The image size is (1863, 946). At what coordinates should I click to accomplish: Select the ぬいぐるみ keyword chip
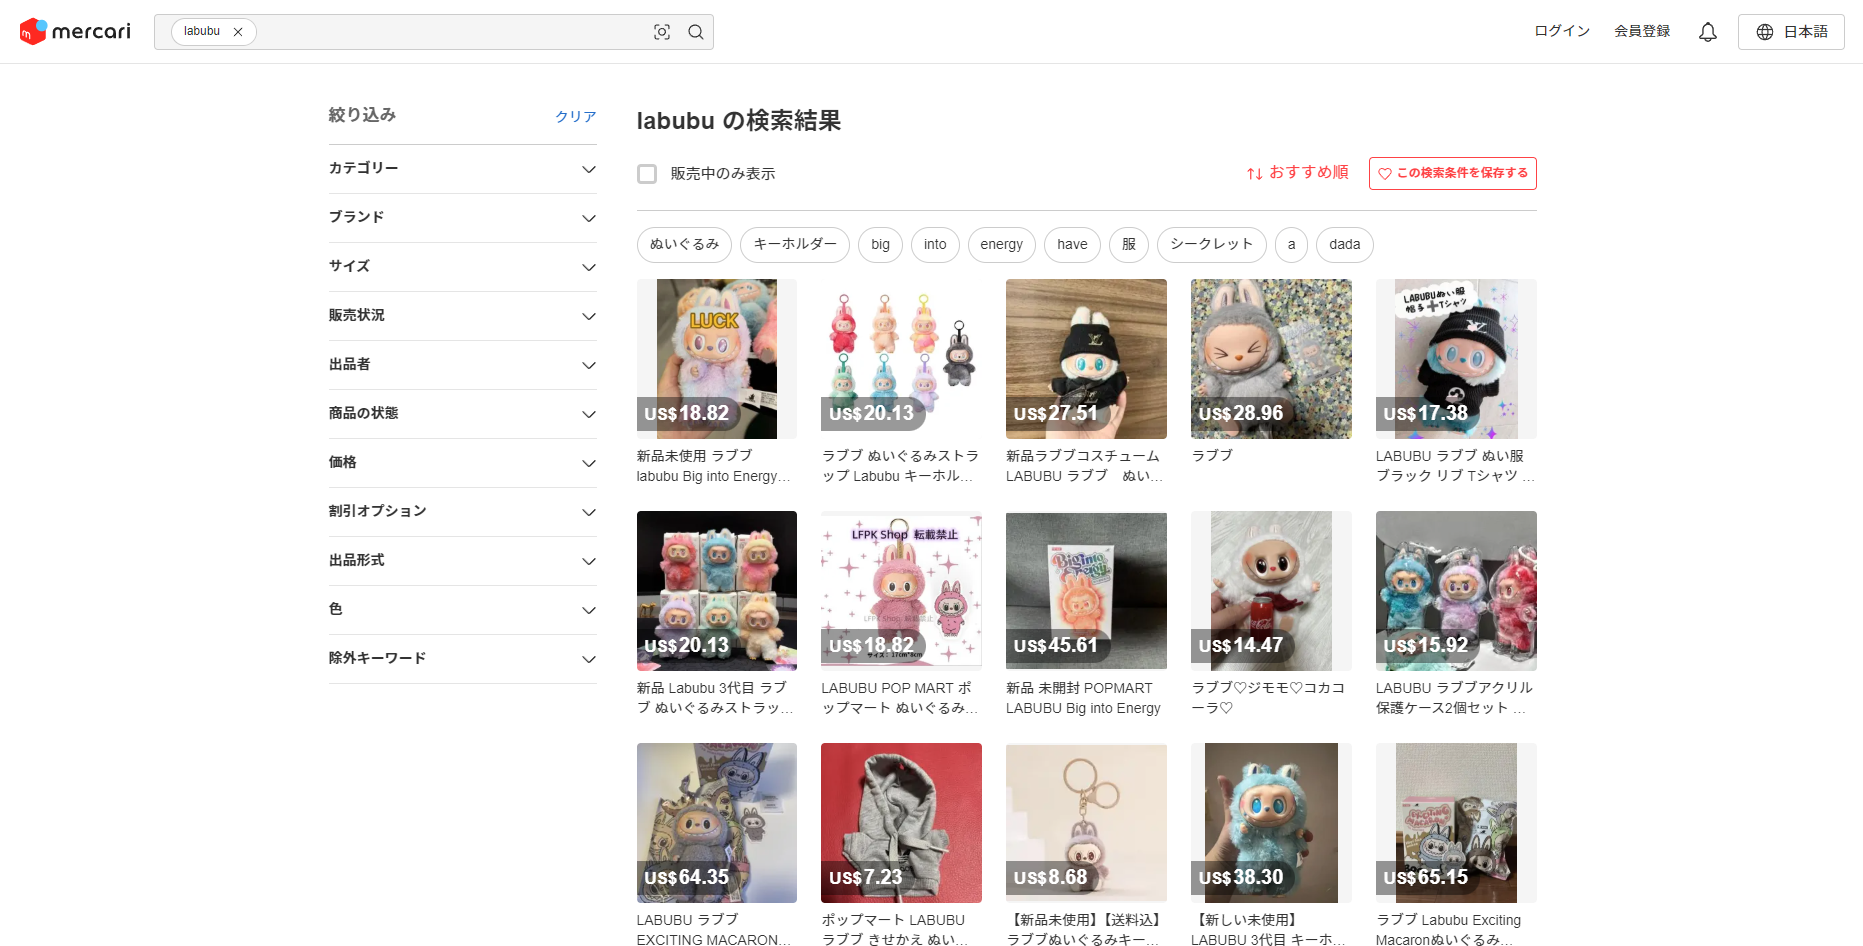pyautogui.click(x=684, y=244)
